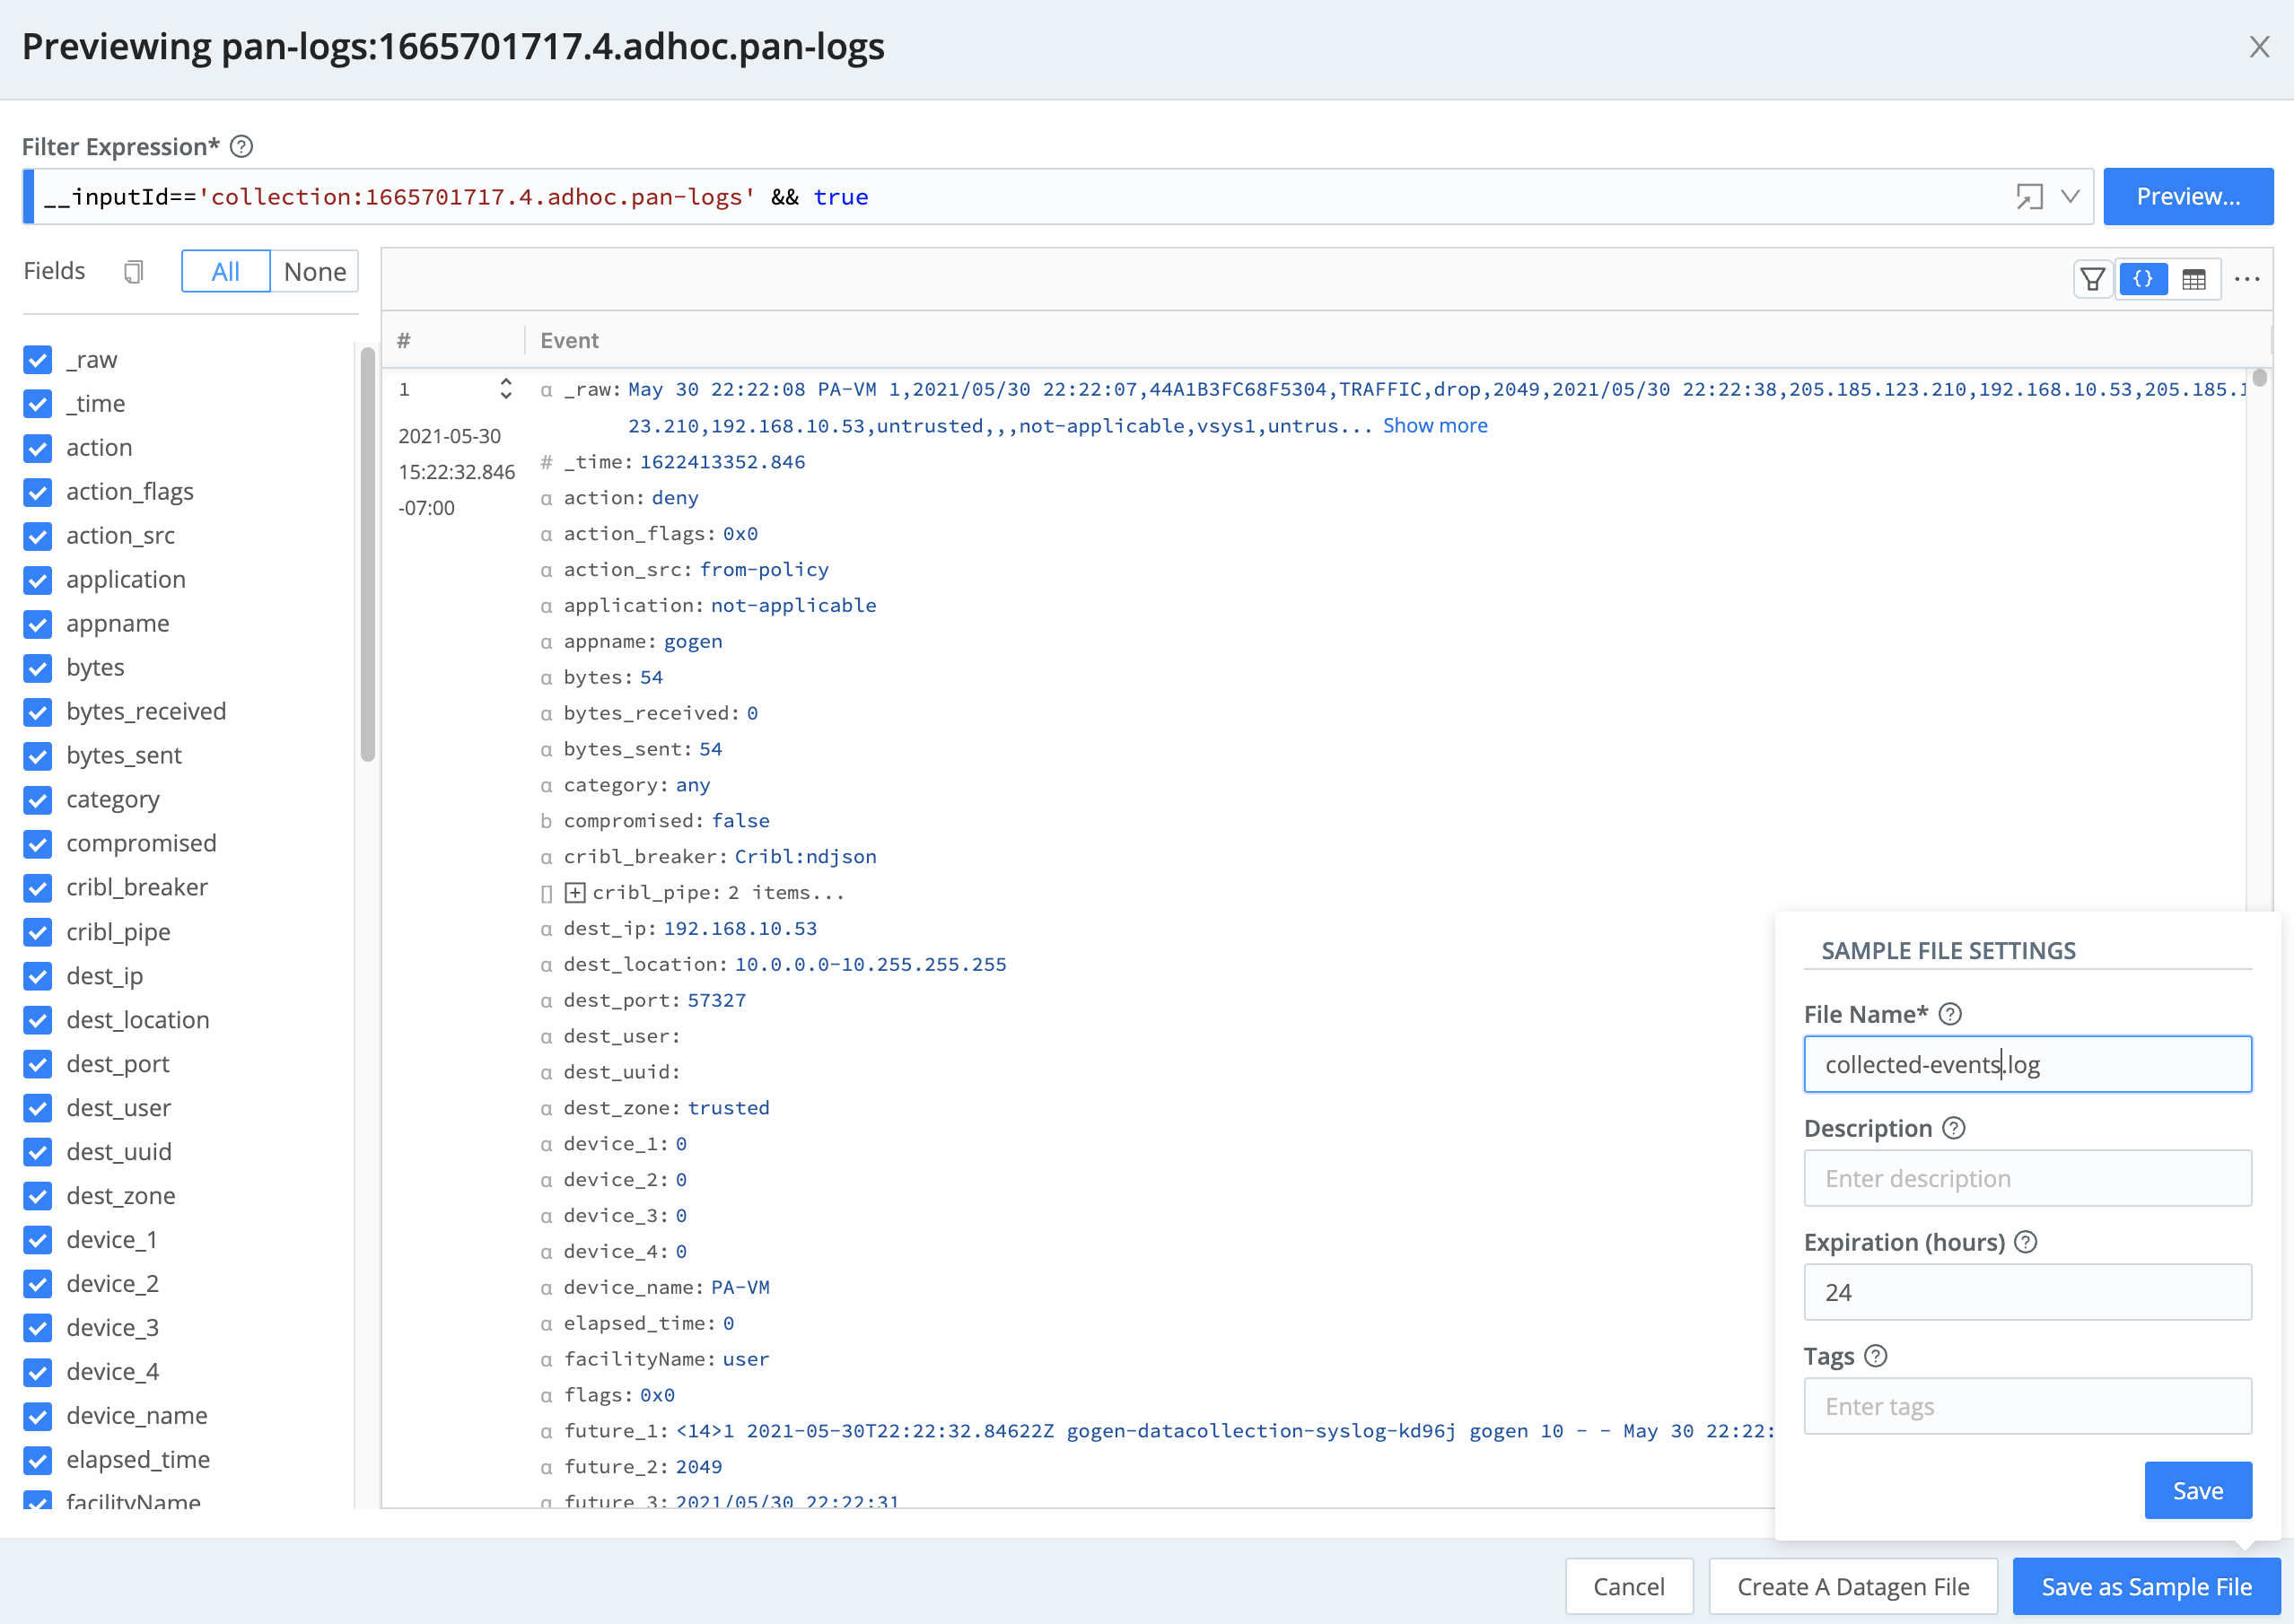The width and height of the screenshot is (2294, 1624).
Task: Select the All fields tab
Action: tap(225, 273)
